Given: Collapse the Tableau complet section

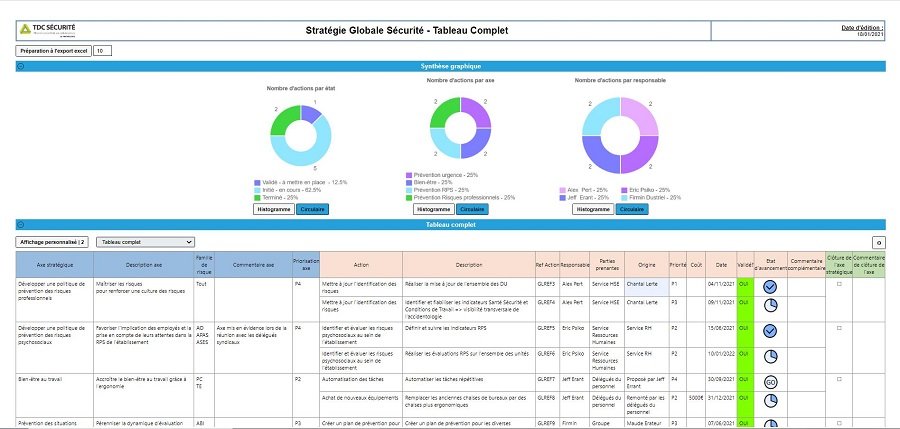Looking at the screenshot, I should [x=21, y=225].
